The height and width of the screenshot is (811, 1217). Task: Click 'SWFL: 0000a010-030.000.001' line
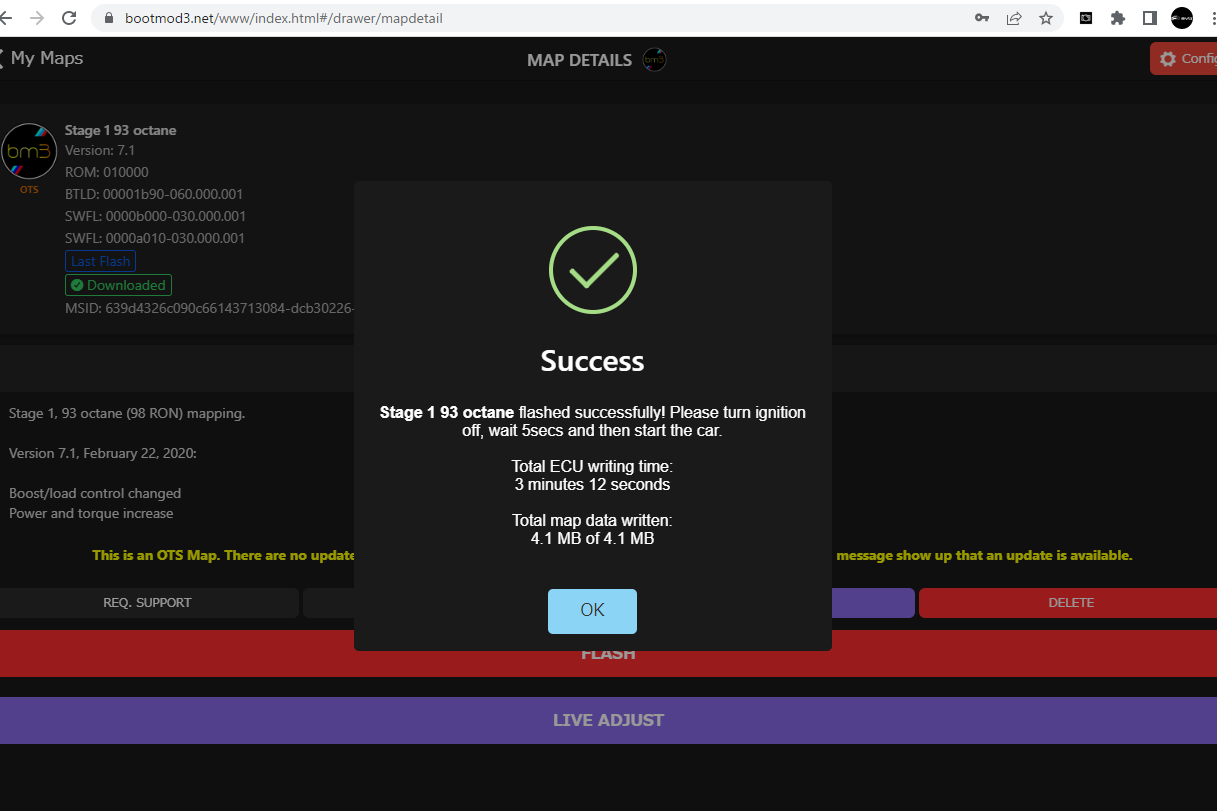click(x=155, y=238)
